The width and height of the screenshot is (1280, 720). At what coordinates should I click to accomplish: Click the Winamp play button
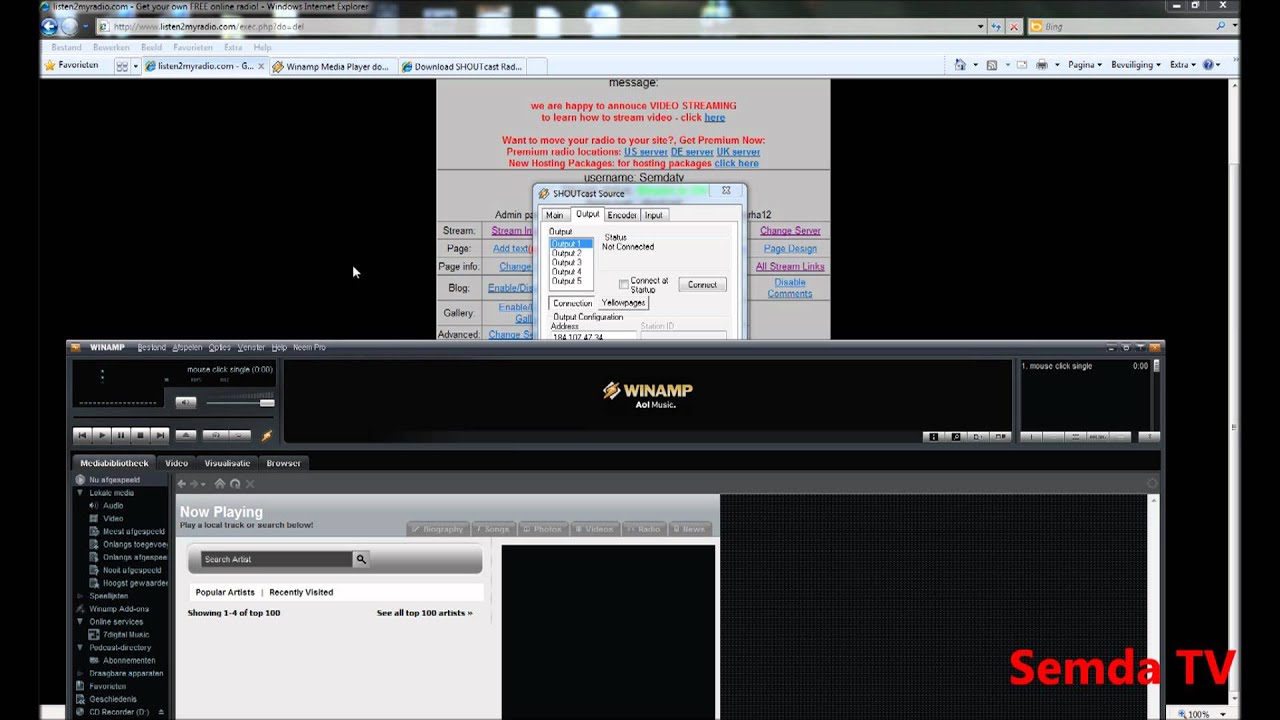[x=102, y=435]
